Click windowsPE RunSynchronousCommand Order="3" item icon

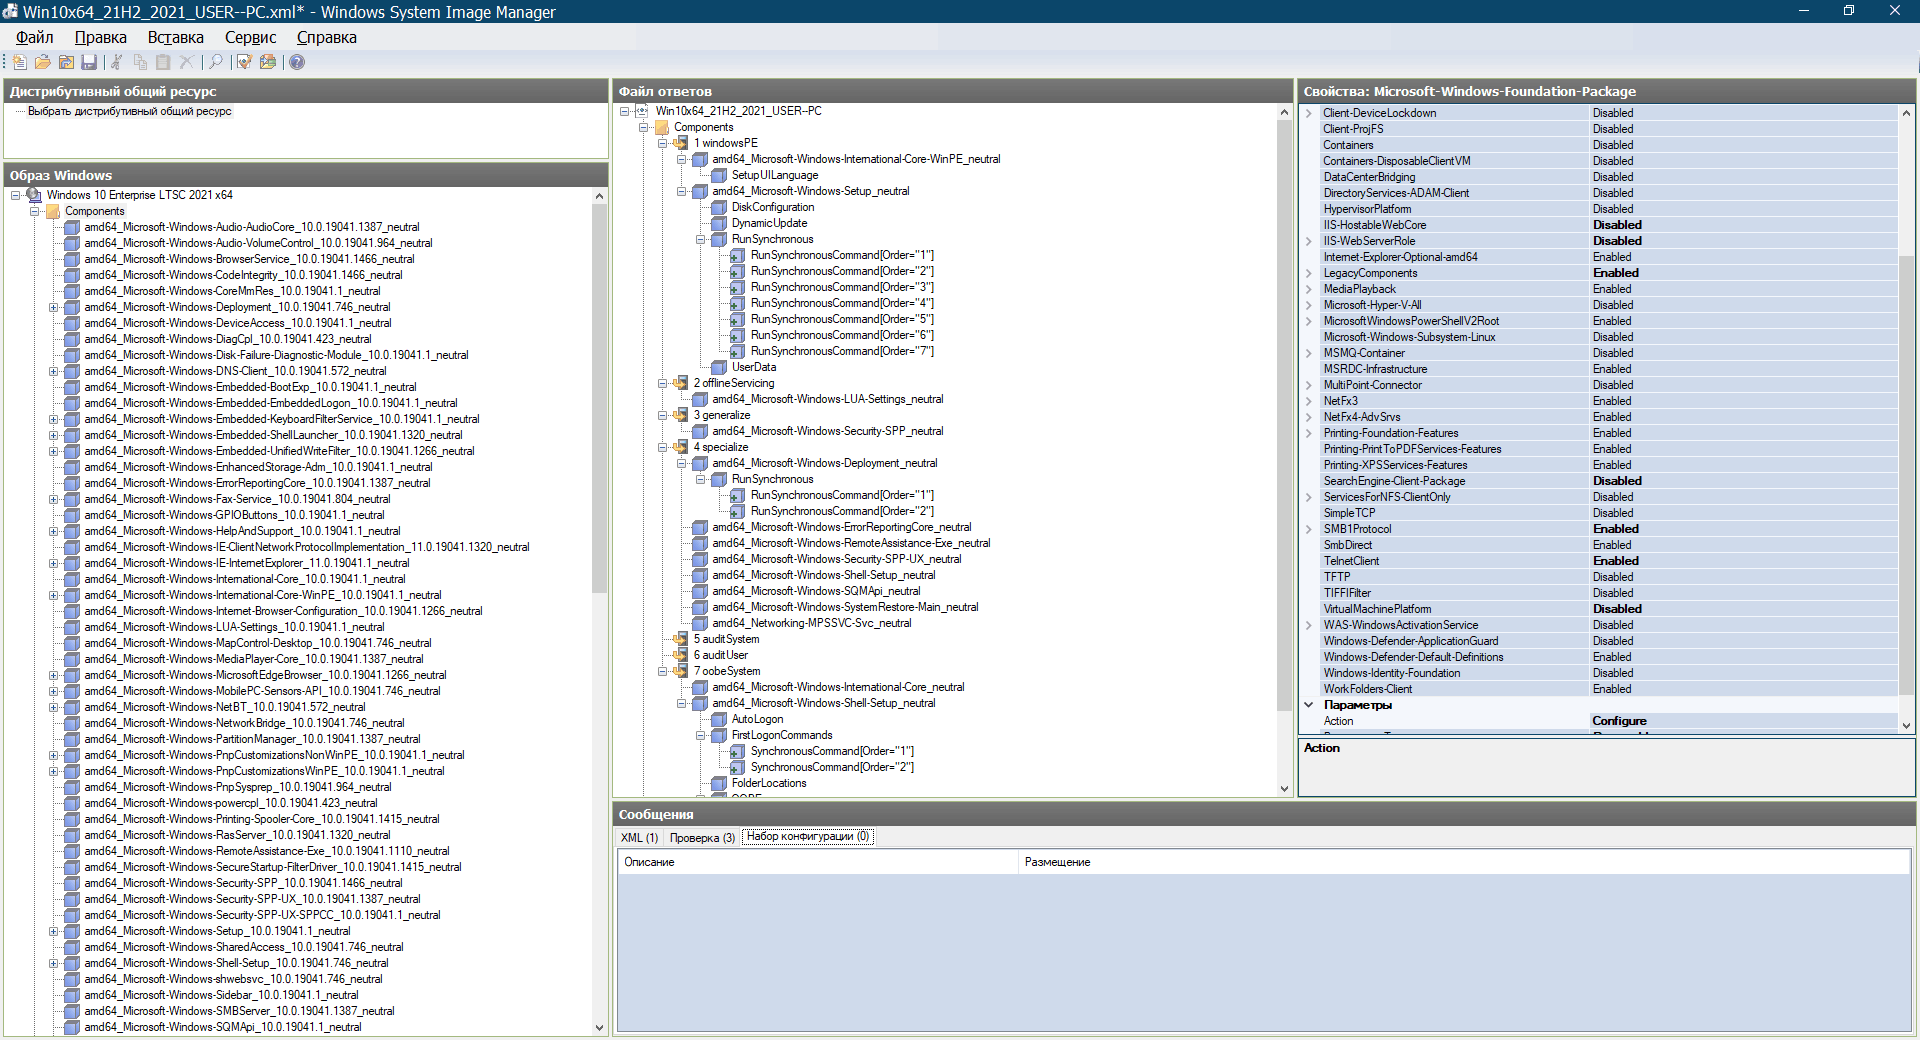[738, 287]
